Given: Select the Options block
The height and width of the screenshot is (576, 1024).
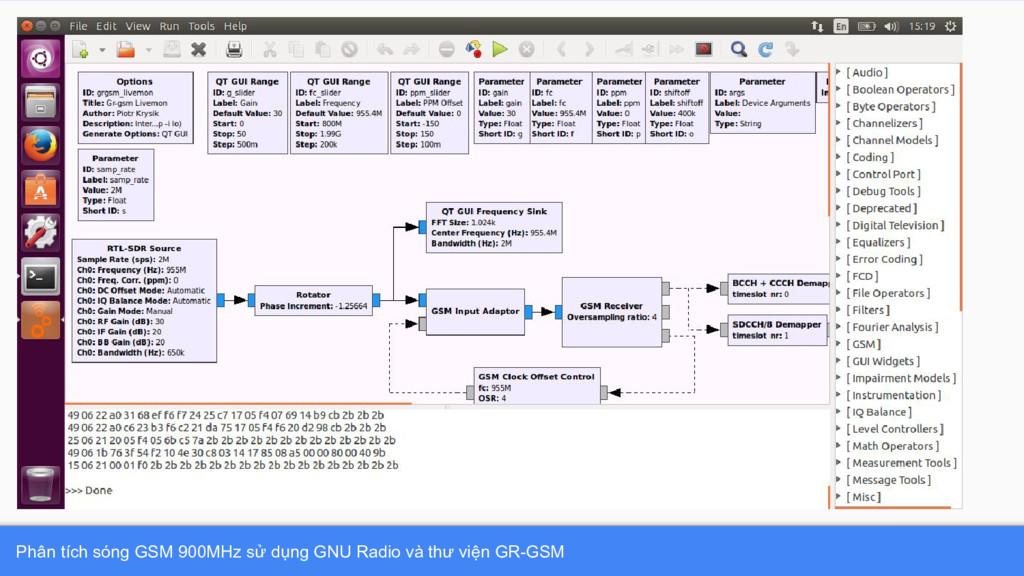Looking at the screenshot, I should coord(135,107).
